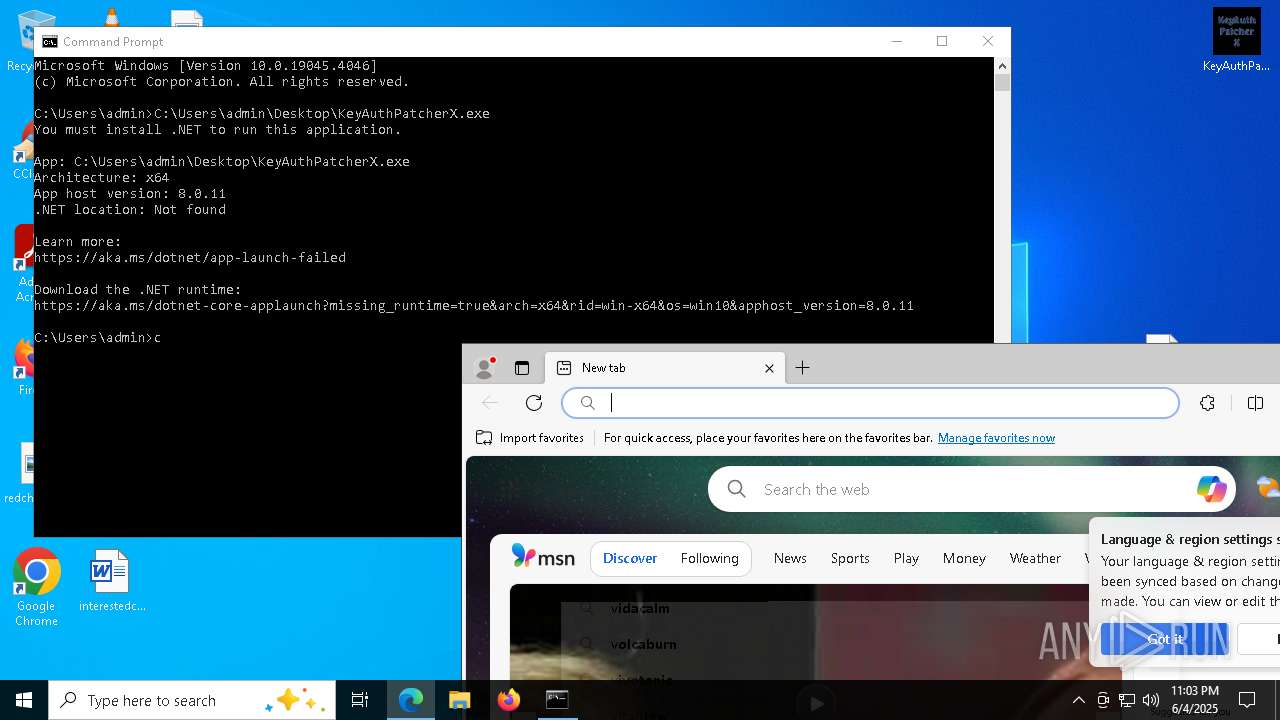Open notification center icon
1280x720 pixels.
1247,700
